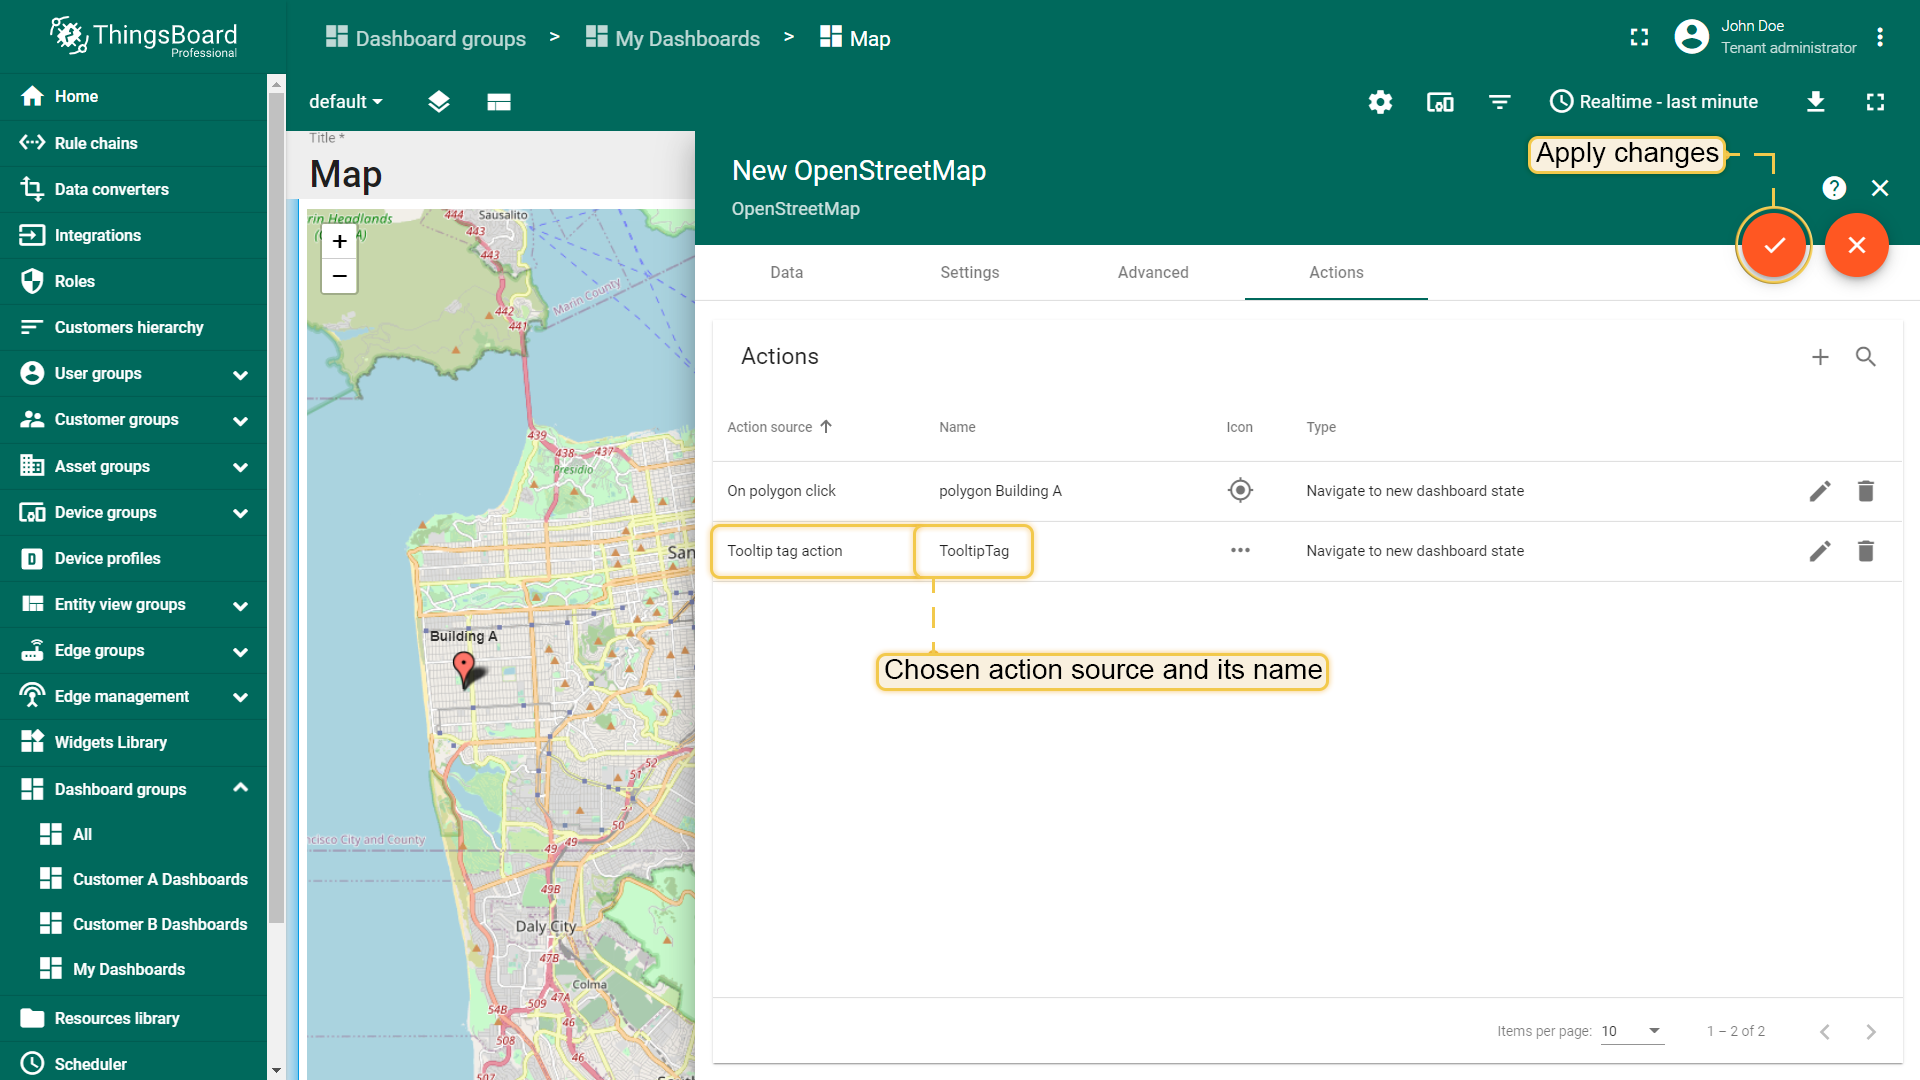Zoom in on the map
The image size is (1920, 1080).
coord(340,242)
